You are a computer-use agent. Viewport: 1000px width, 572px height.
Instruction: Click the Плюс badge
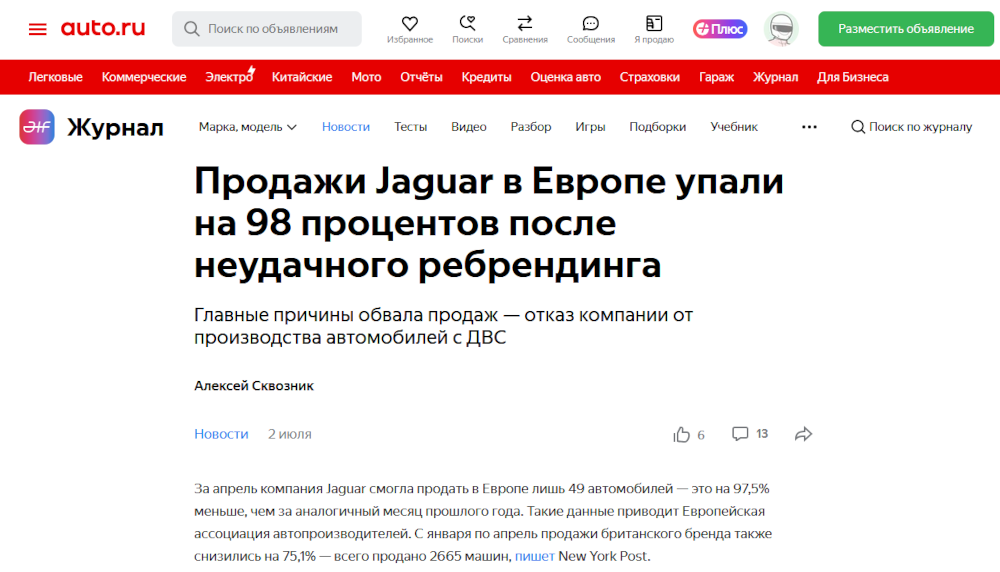(720, 29)
